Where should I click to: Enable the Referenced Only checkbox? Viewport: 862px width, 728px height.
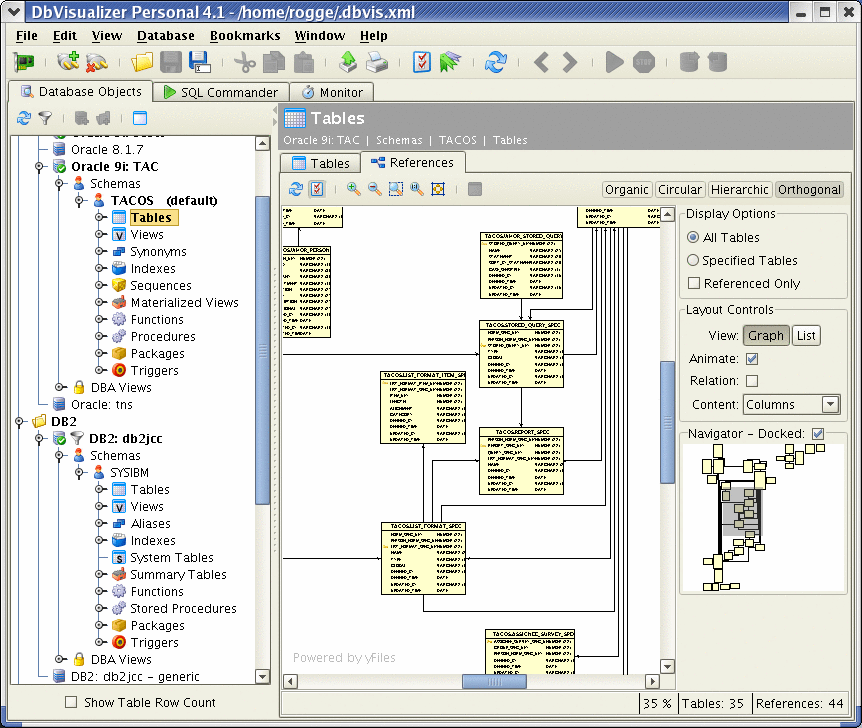click(693, 283)
